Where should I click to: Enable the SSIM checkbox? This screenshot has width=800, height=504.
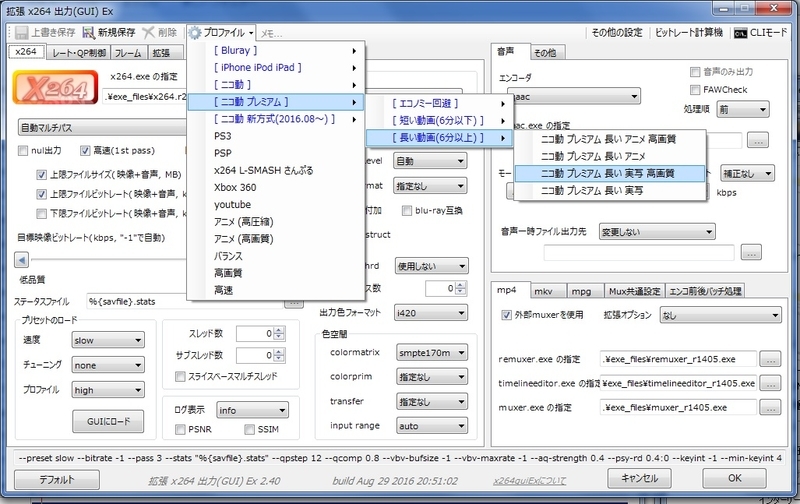point(249,430)
